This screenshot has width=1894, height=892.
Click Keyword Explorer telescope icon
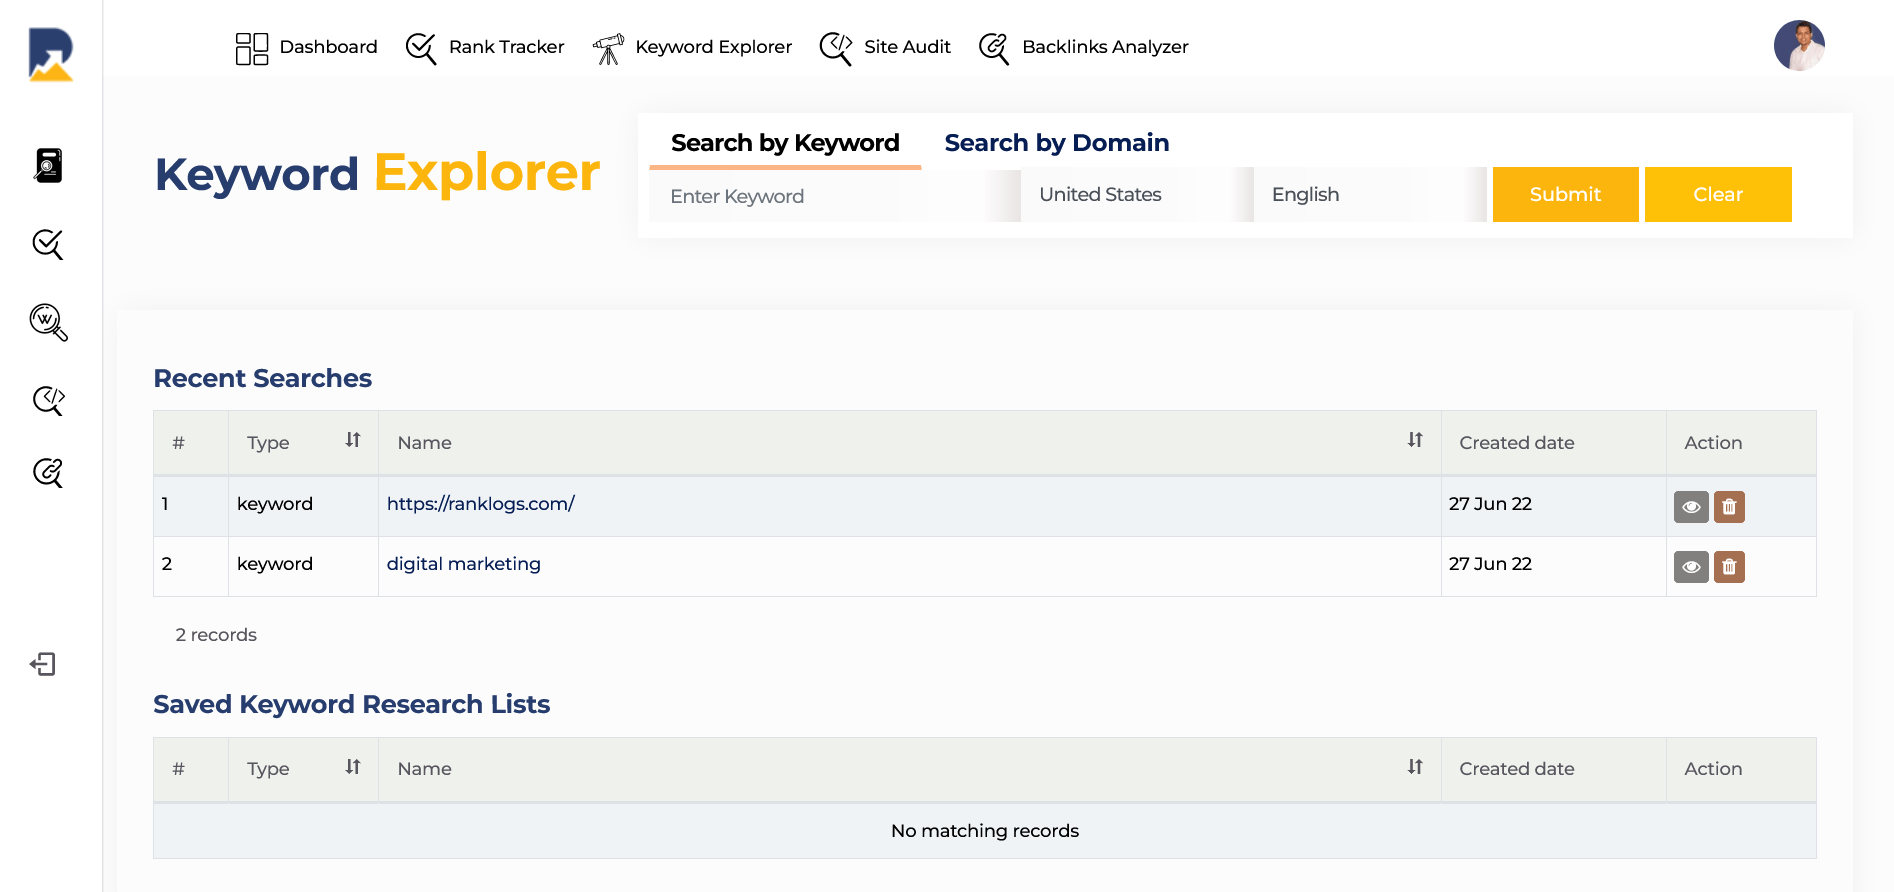(x=608, y=48)
